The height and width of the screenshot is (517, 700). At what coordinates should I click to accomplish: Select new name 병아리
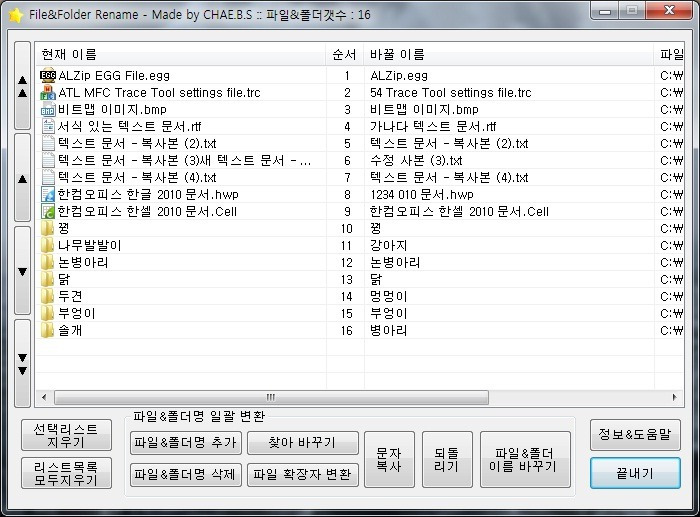tap(388, 330)
